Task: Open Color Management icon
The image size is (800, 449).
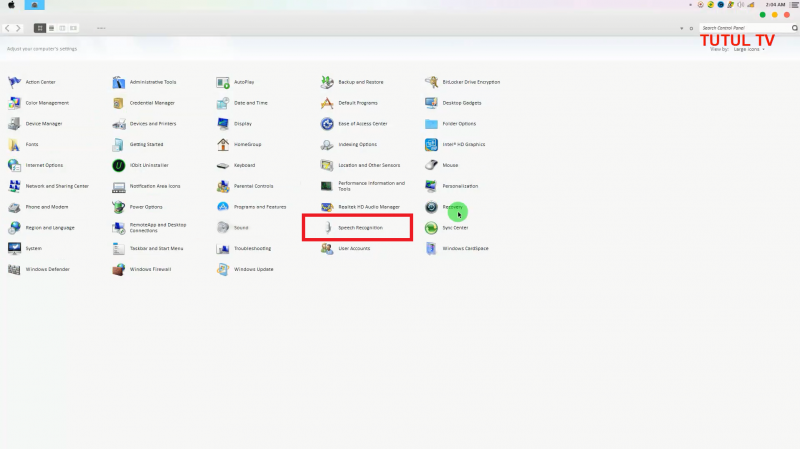Action: [x=14, y=103]
